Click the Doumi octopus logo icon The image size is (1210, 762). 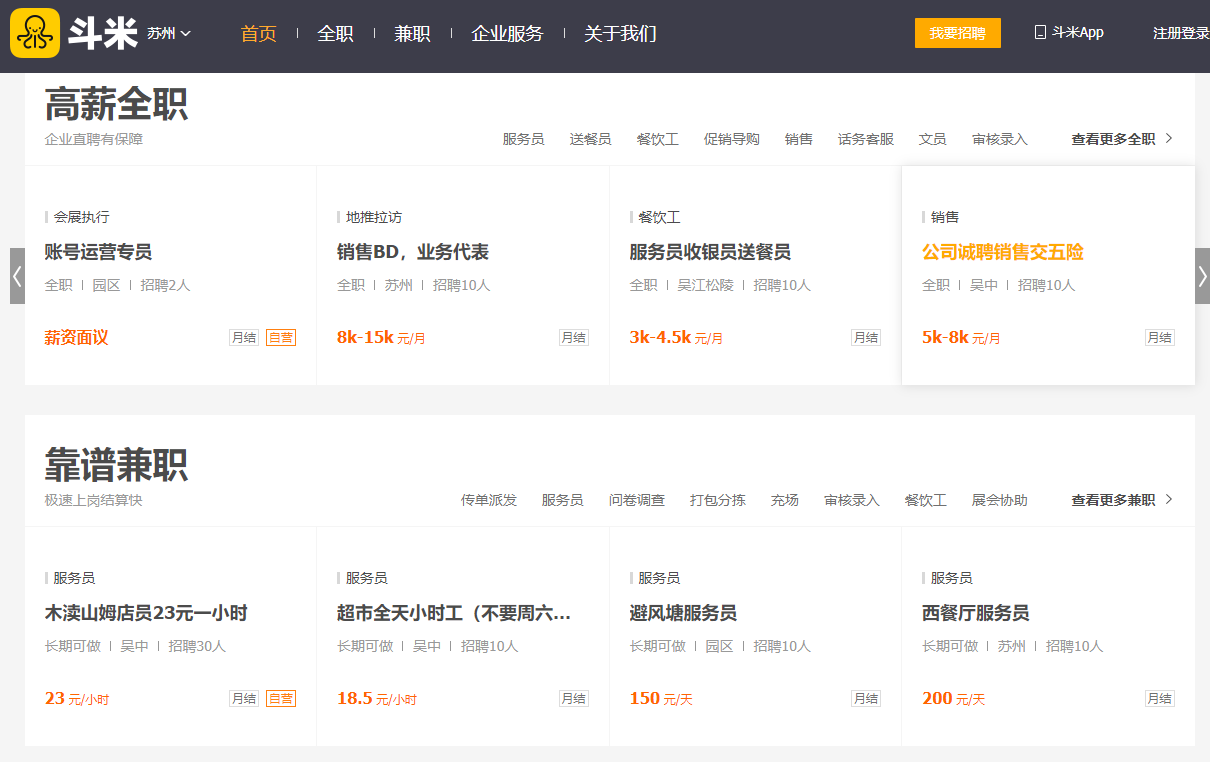35,33
